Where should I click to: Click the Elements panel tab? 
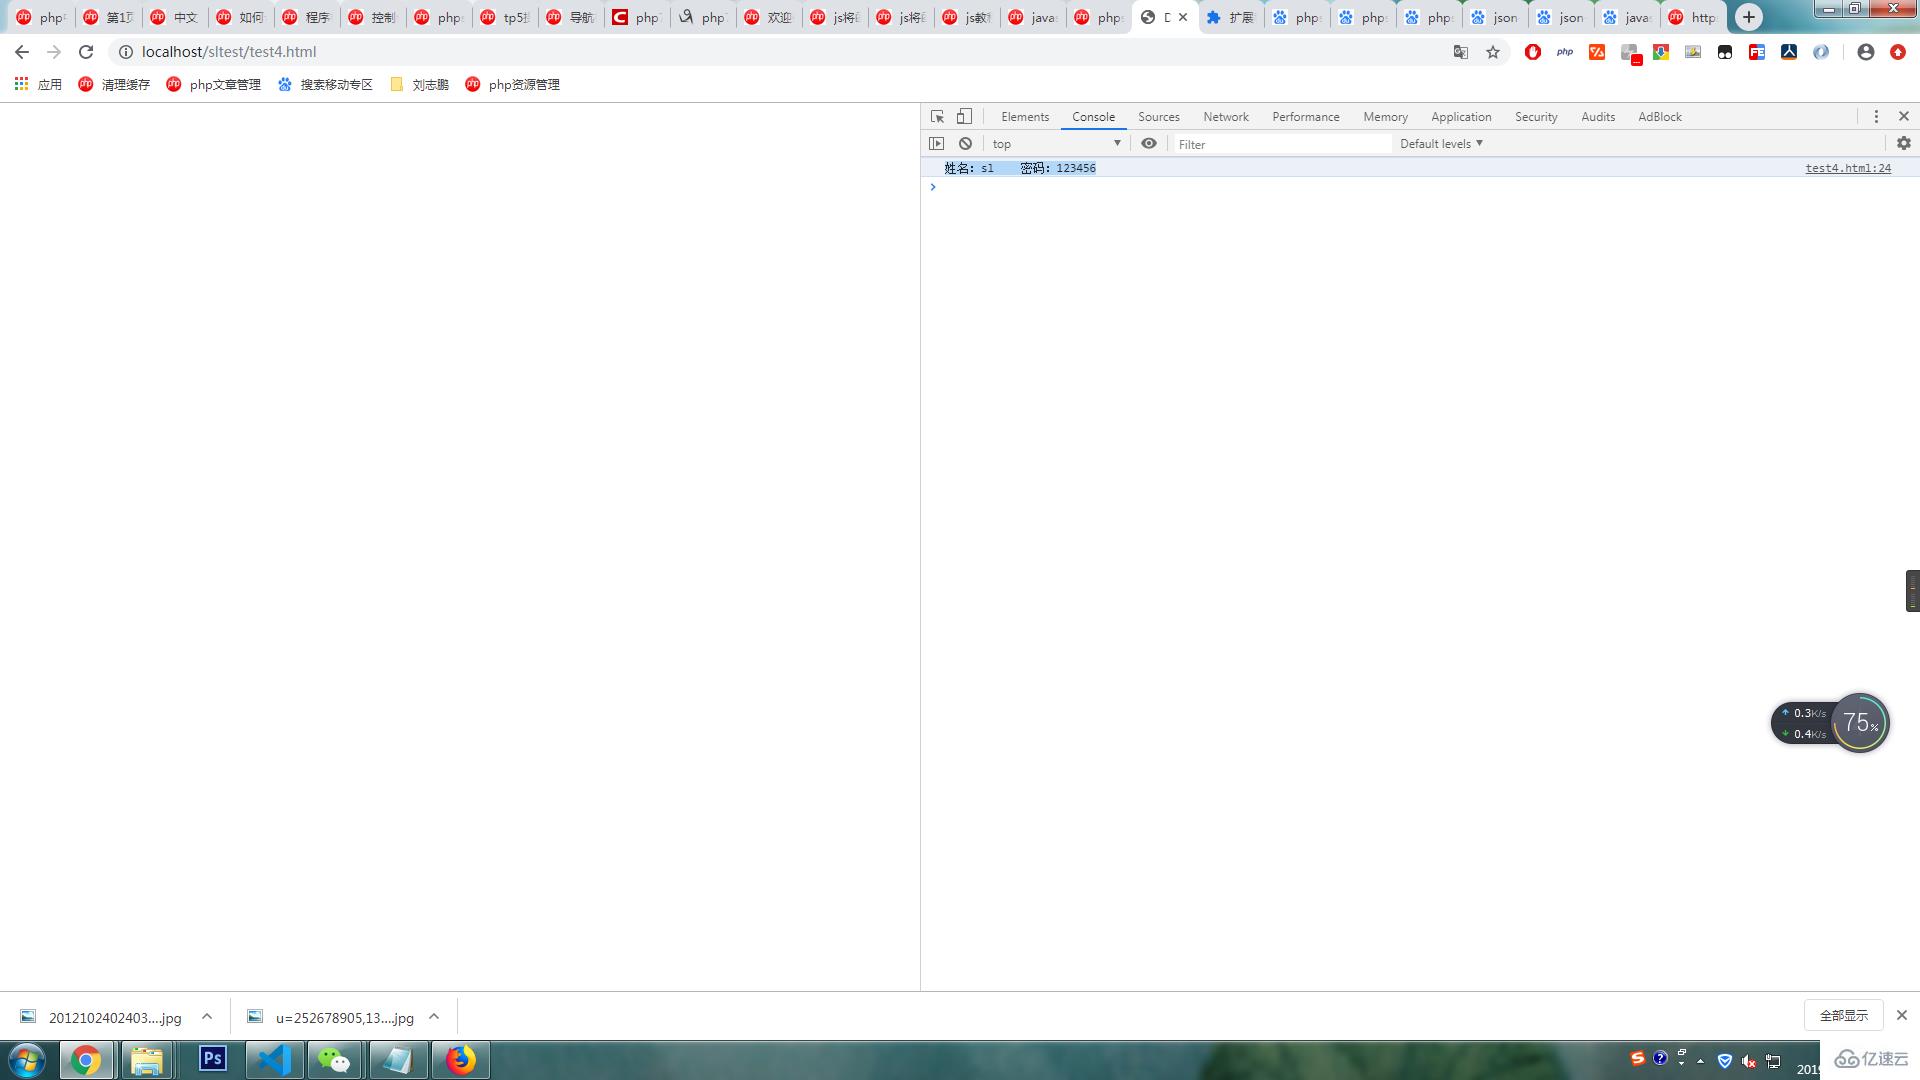(1025, 116)
